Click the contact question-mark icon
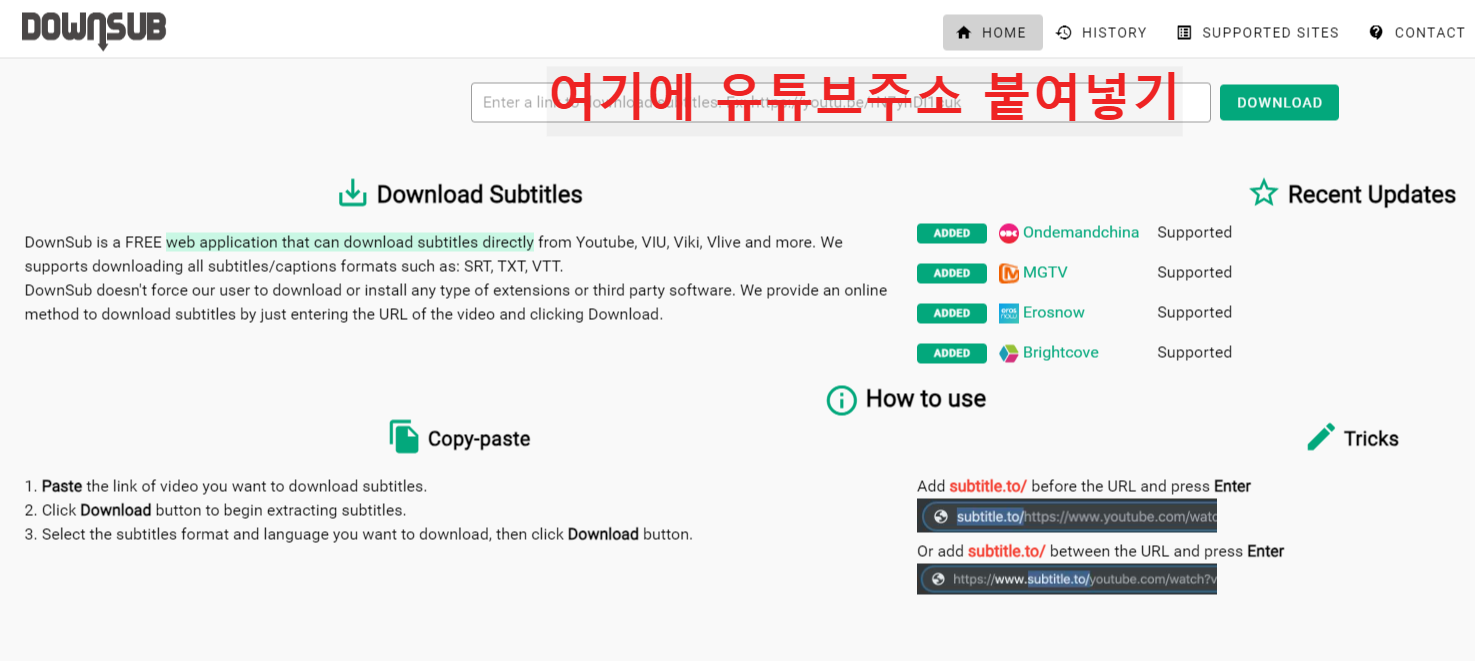 [1376, 32]
